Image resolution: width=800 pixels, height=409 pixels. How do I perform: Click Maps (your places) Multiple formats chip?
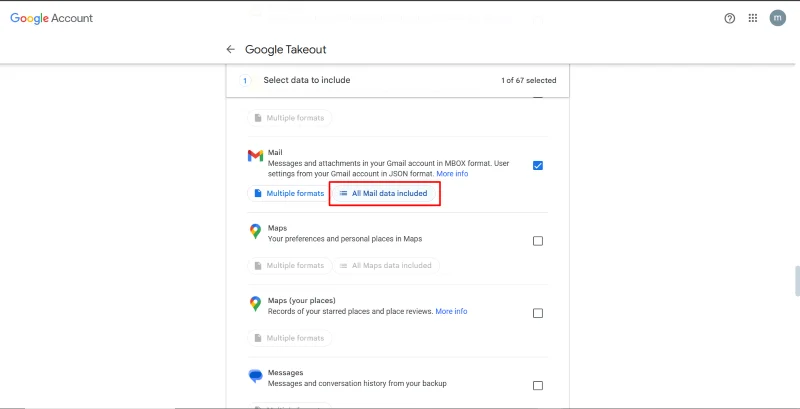pyautogui.click(x=289, y=338)
